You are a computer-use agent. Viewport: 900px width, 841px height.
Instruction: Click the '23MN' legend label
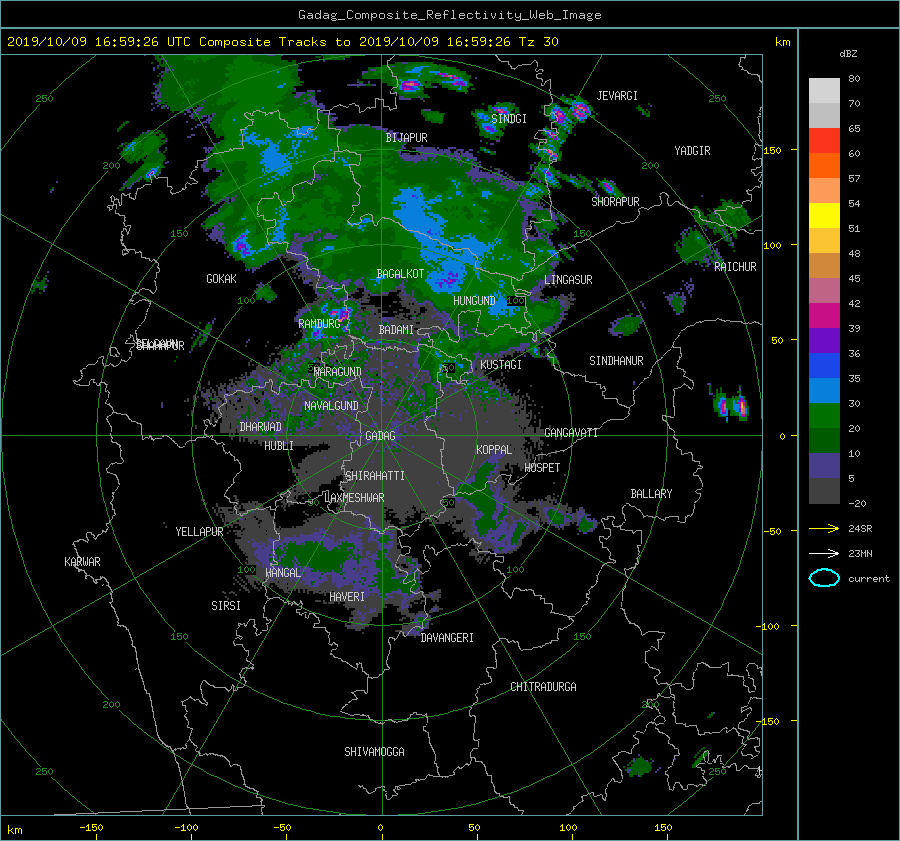(x=860, y=553)
